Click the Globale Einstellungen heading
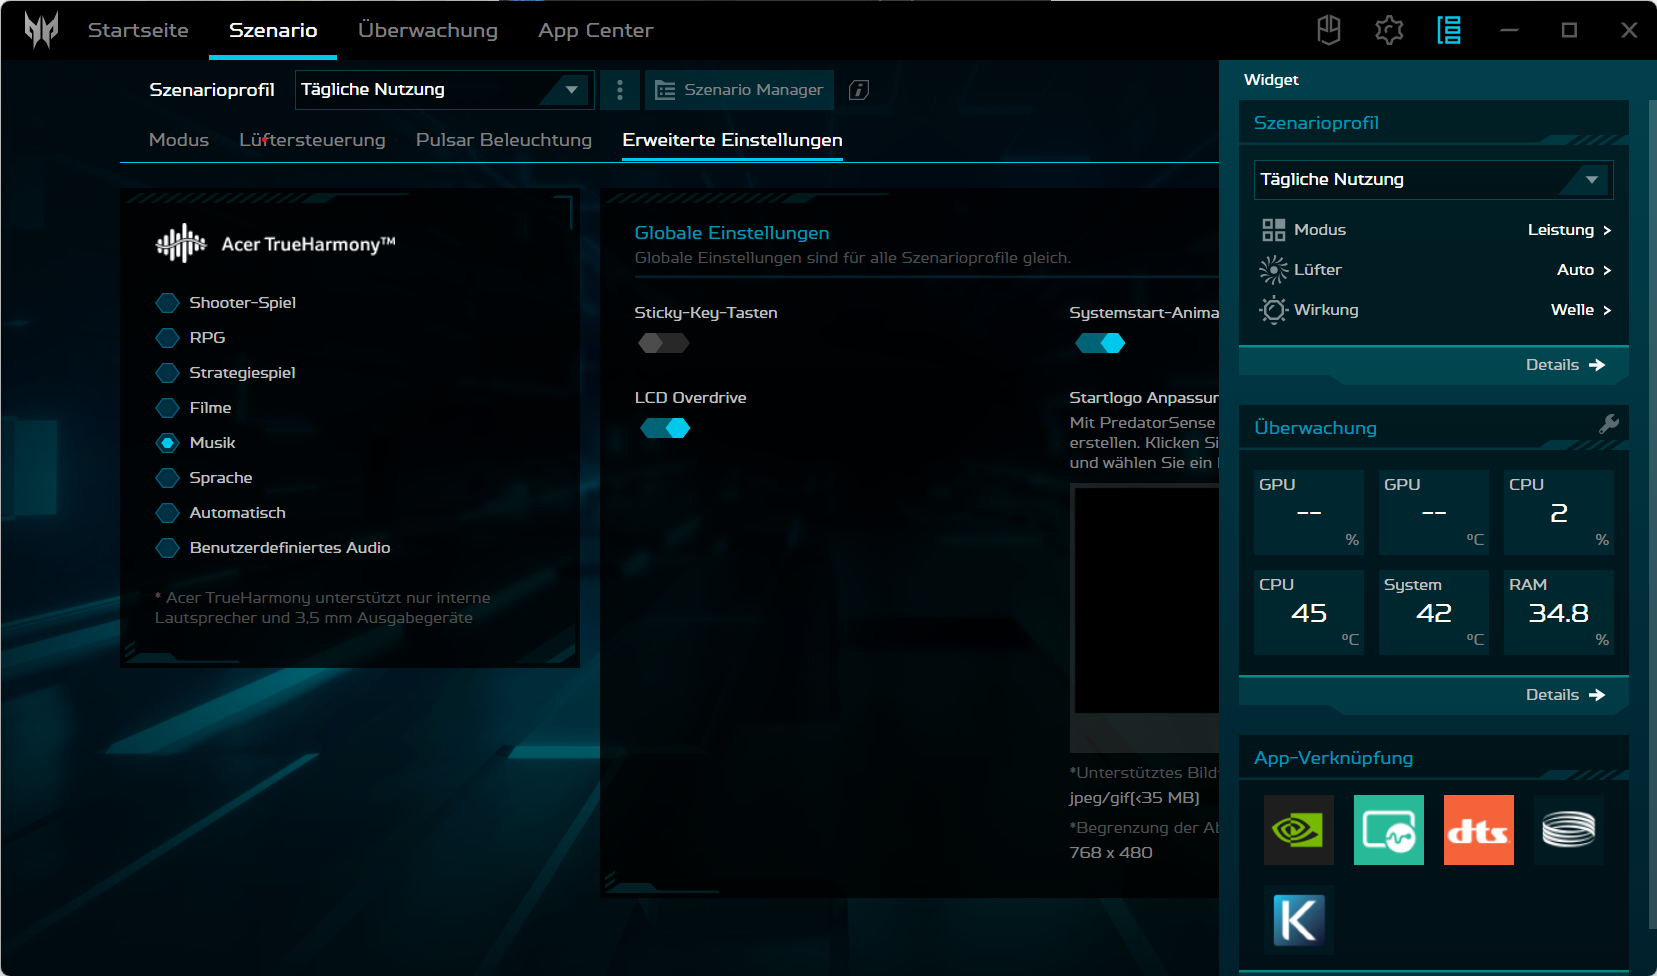The width and height of the screenshot is (1657, 976). [732, 233]
